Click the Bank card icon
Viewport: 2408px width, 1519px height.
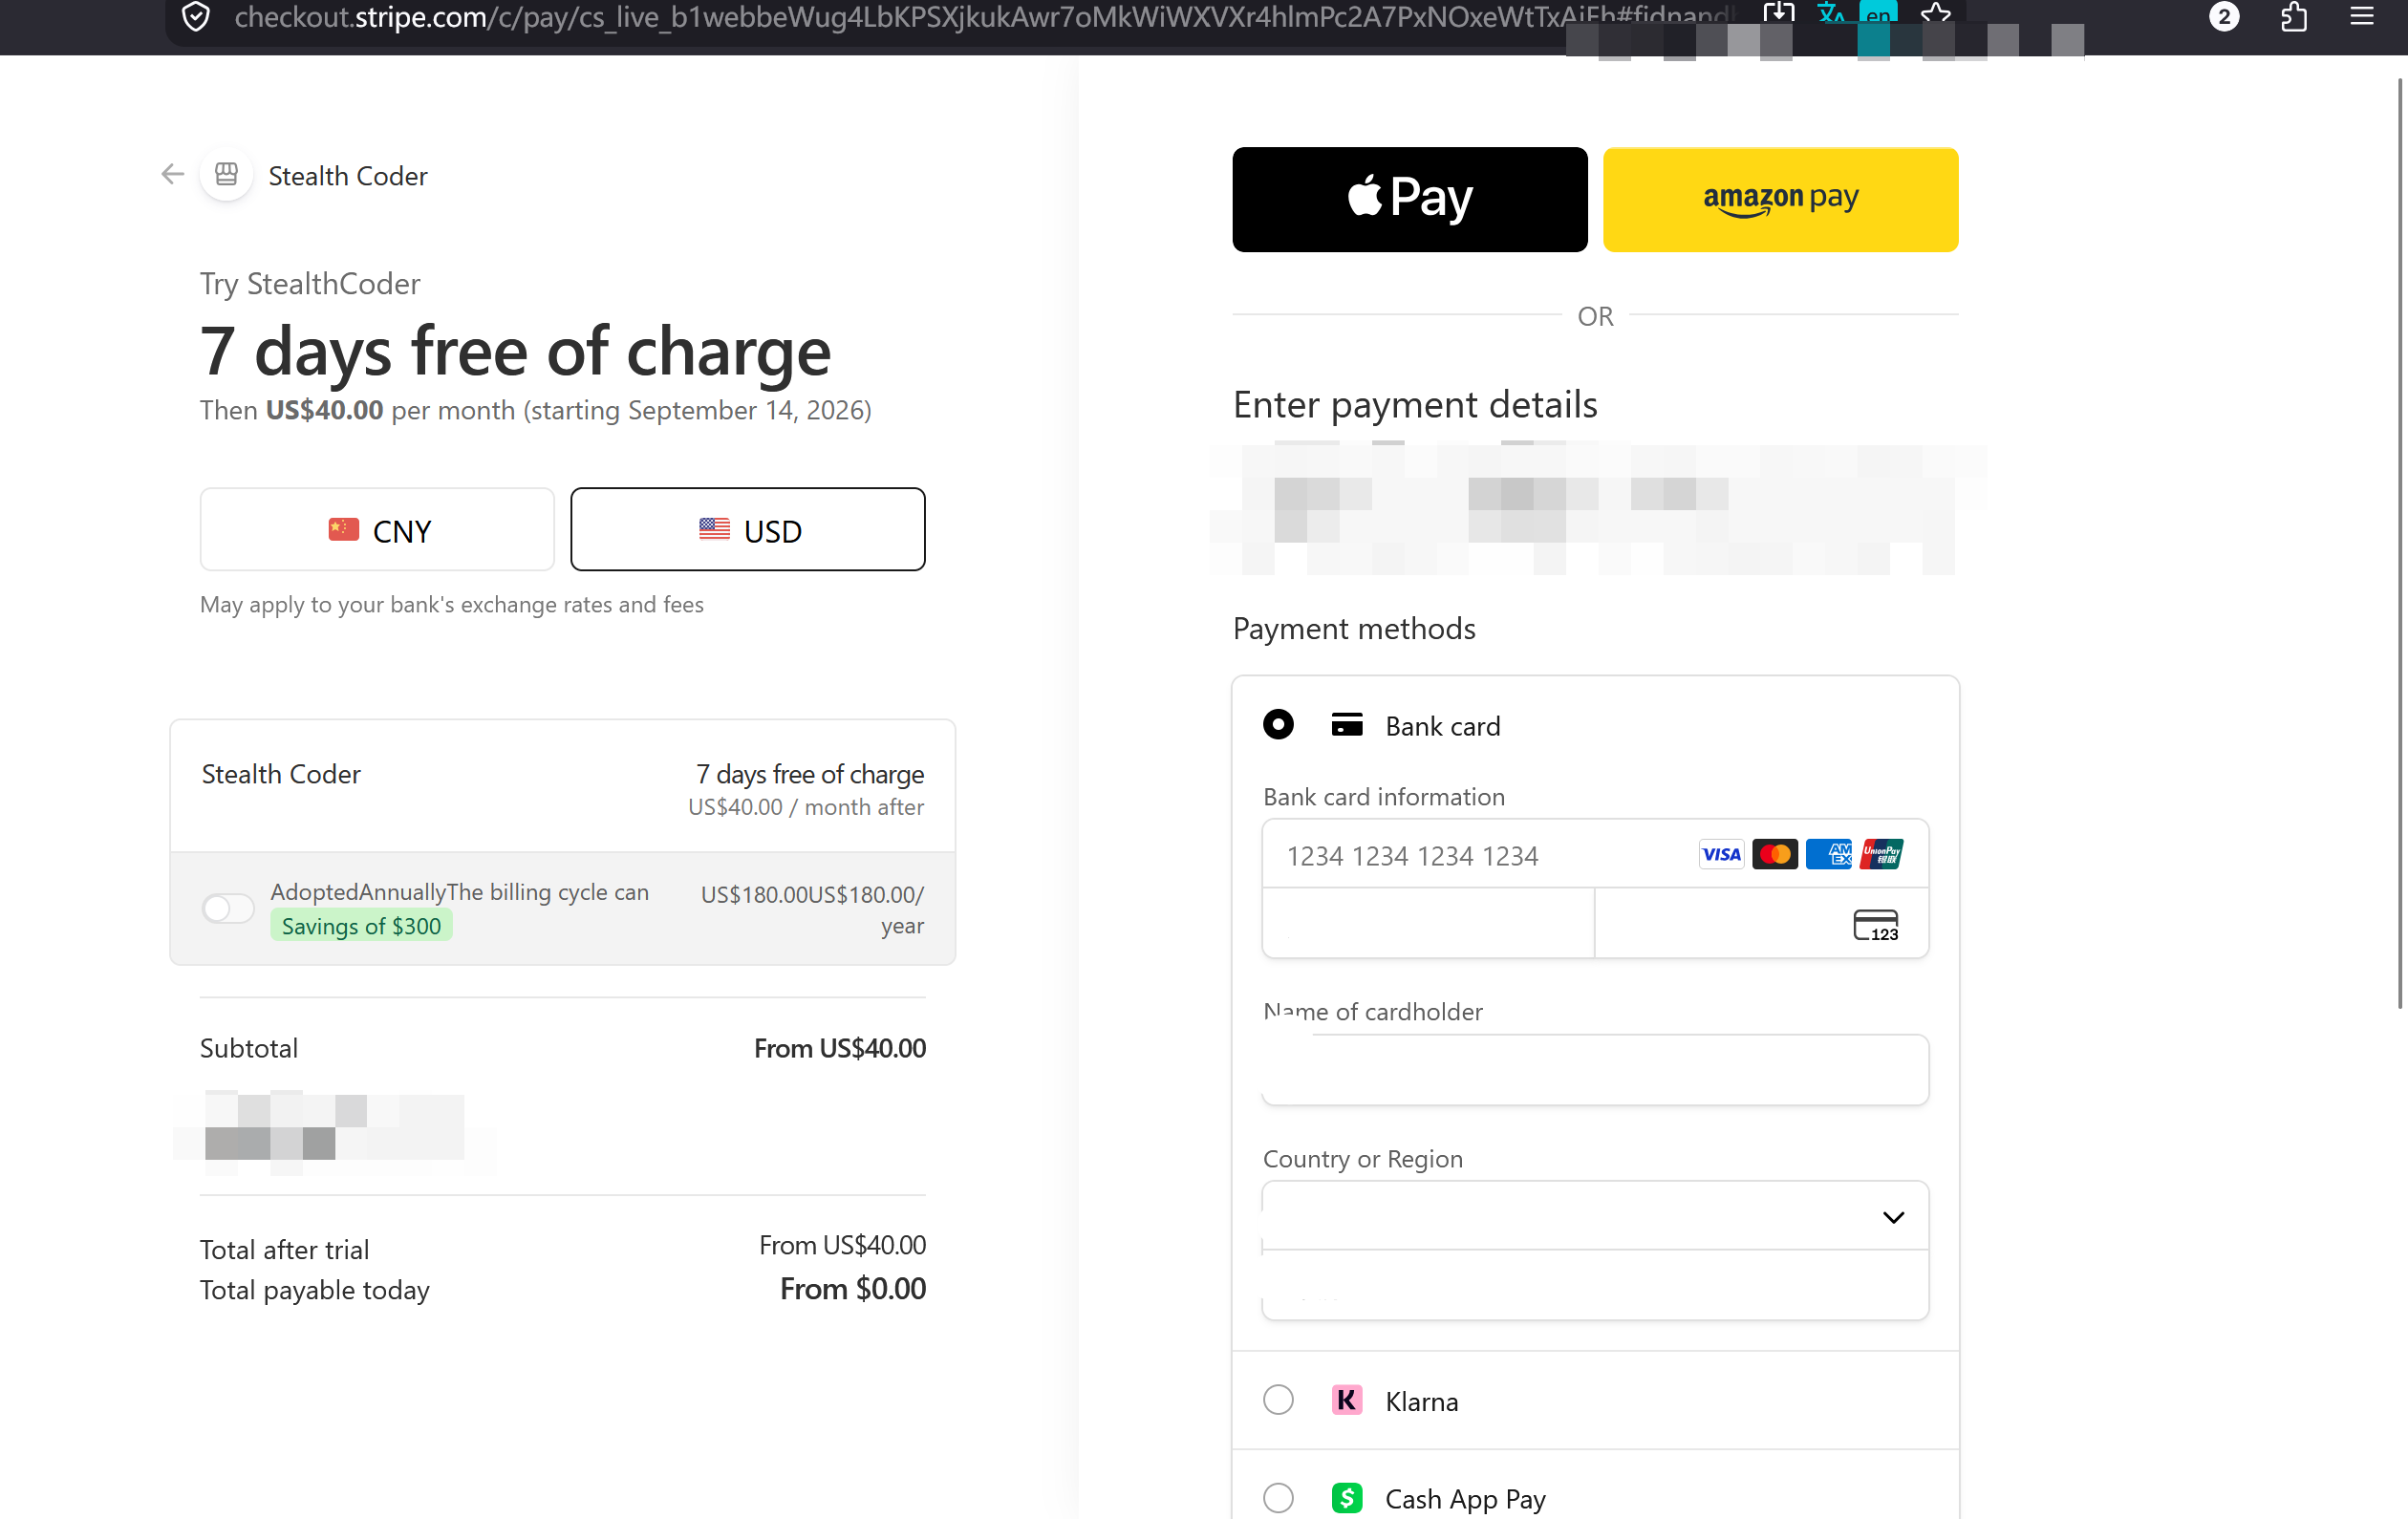1347,725
